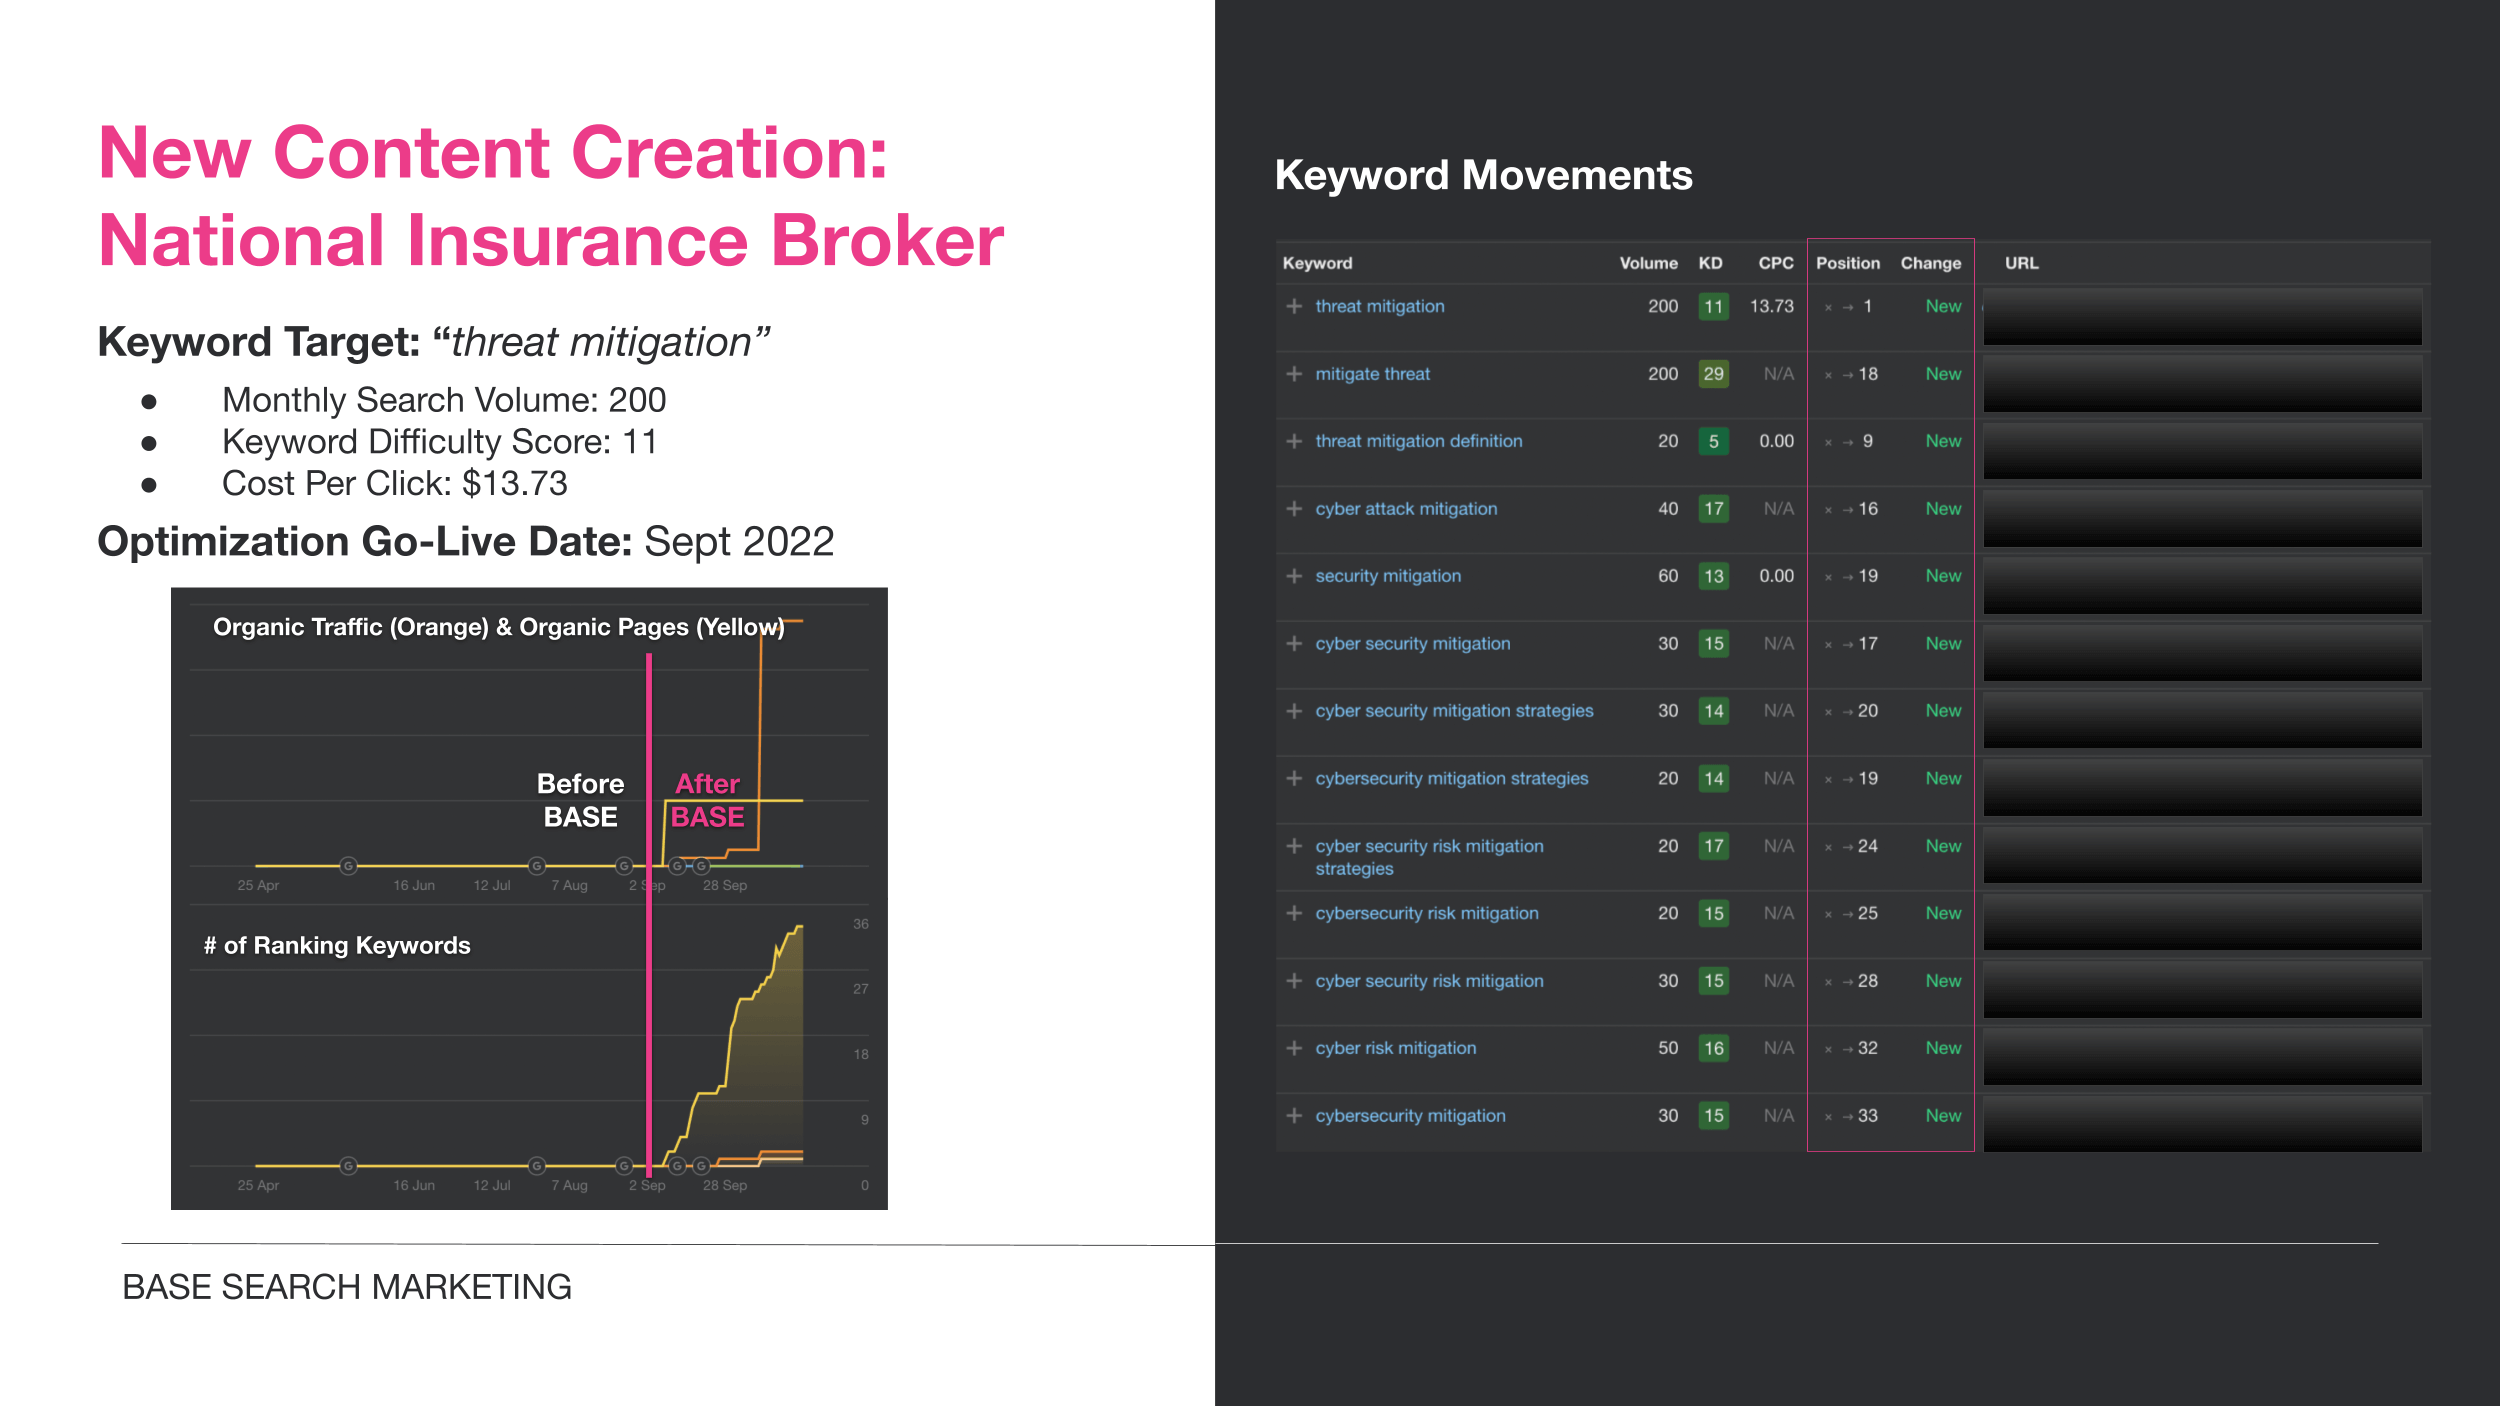Click position 33 in the cybersecurity mitigation row
The width and height of the screenshot is (2500, 1406).
pos(1867,1116)
